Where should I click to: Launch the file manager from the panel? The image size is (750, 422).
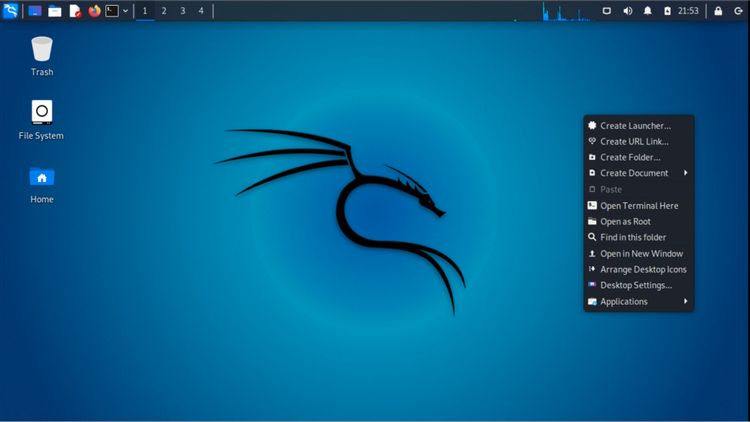pyautogui.click(x=55, y=11)
